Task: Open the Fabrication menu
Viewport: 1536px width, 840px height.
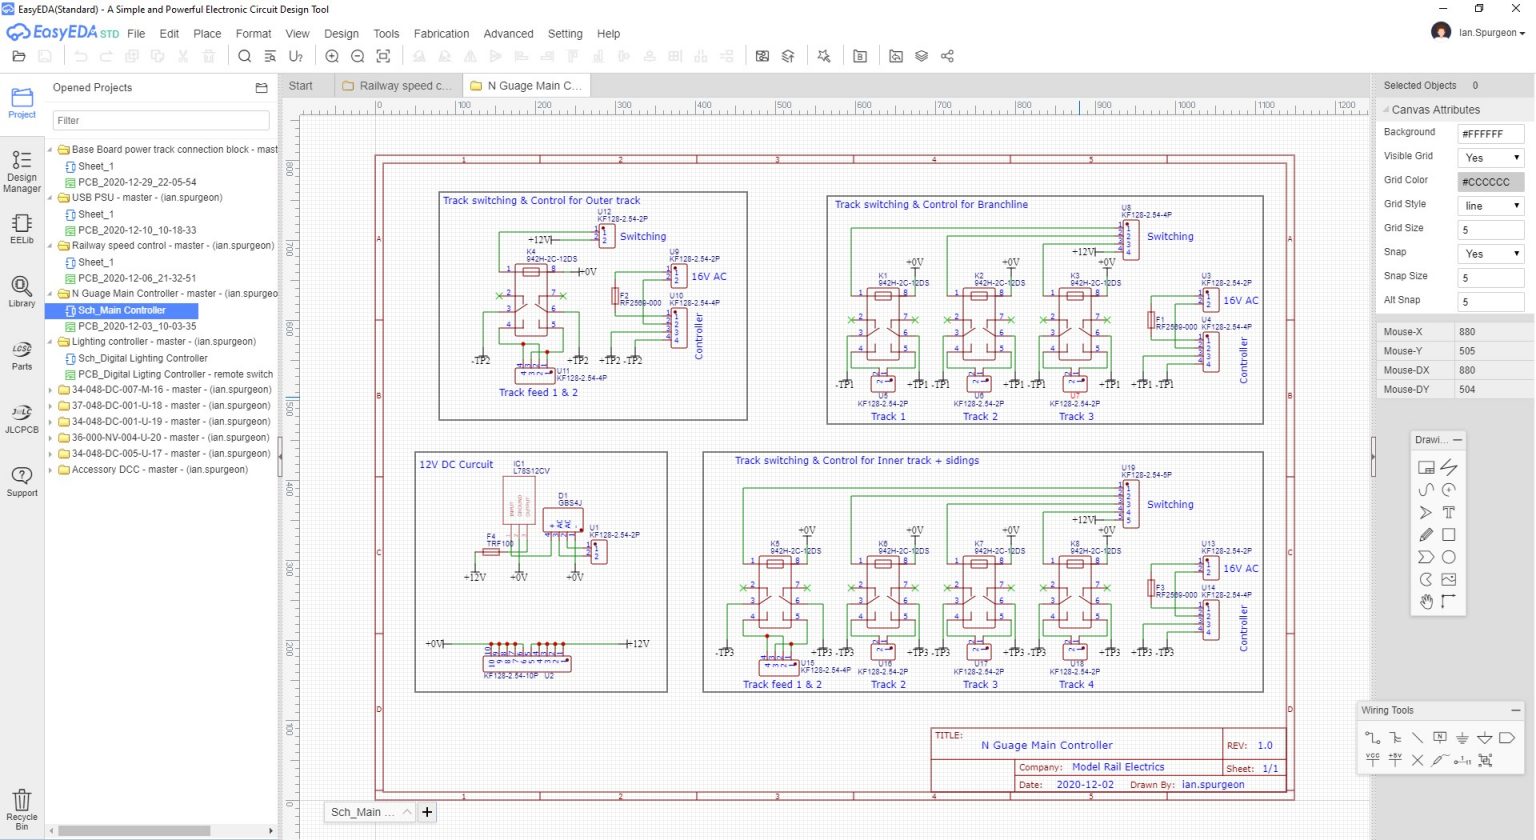Action: pyautogui.click(x=441, y=33)
